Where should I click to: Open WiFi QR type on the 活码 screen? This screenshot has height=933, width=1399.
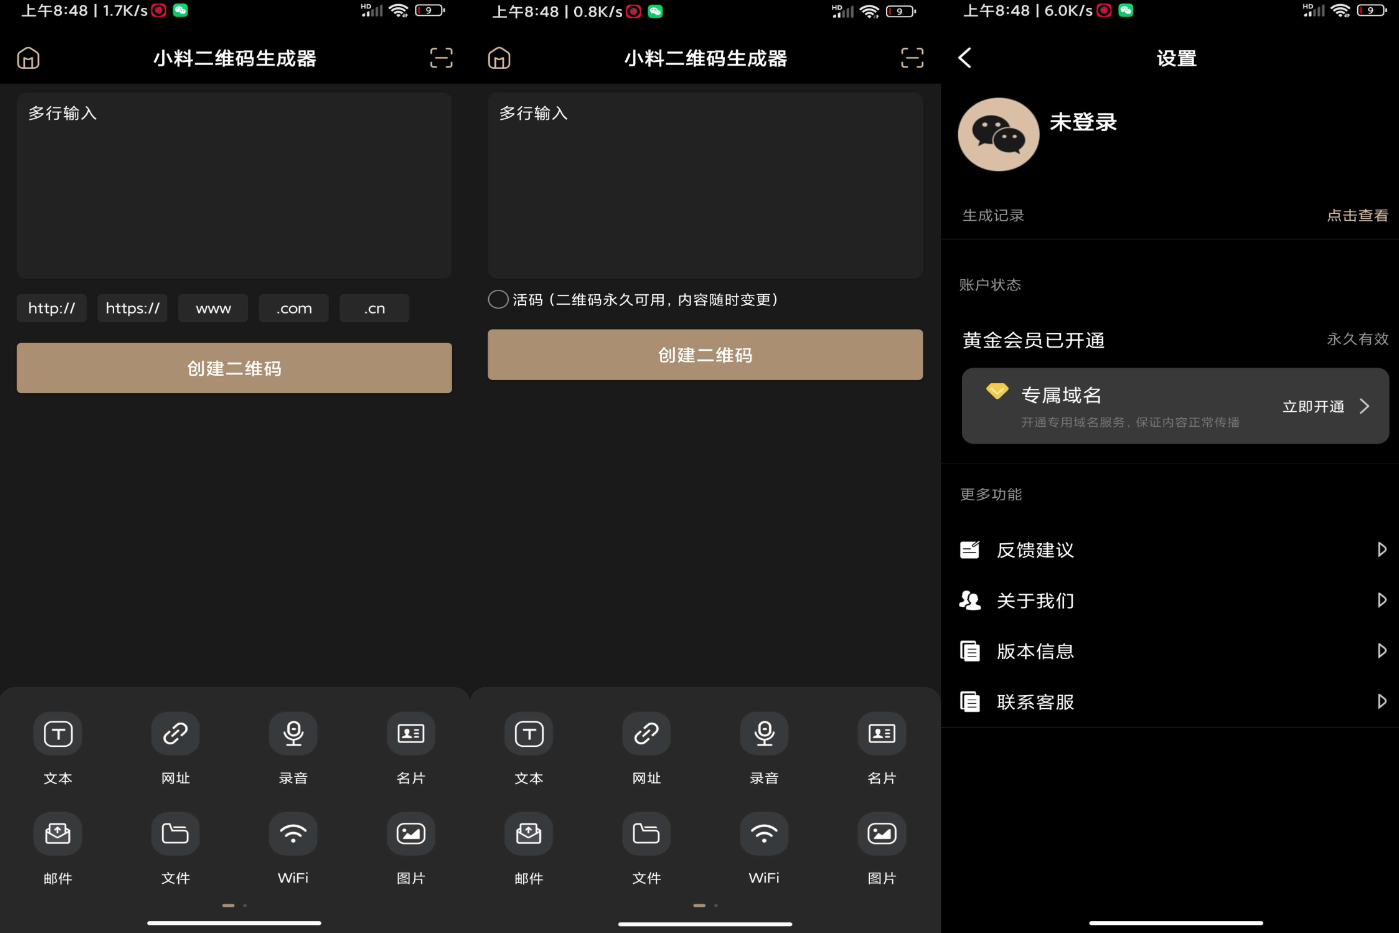point(764,834)
